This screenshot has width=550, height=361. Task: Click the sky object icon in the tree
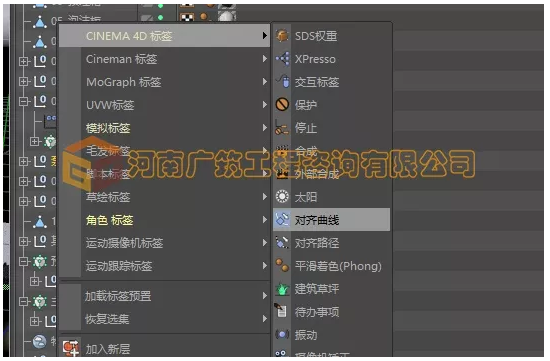(x=40, y=342)
